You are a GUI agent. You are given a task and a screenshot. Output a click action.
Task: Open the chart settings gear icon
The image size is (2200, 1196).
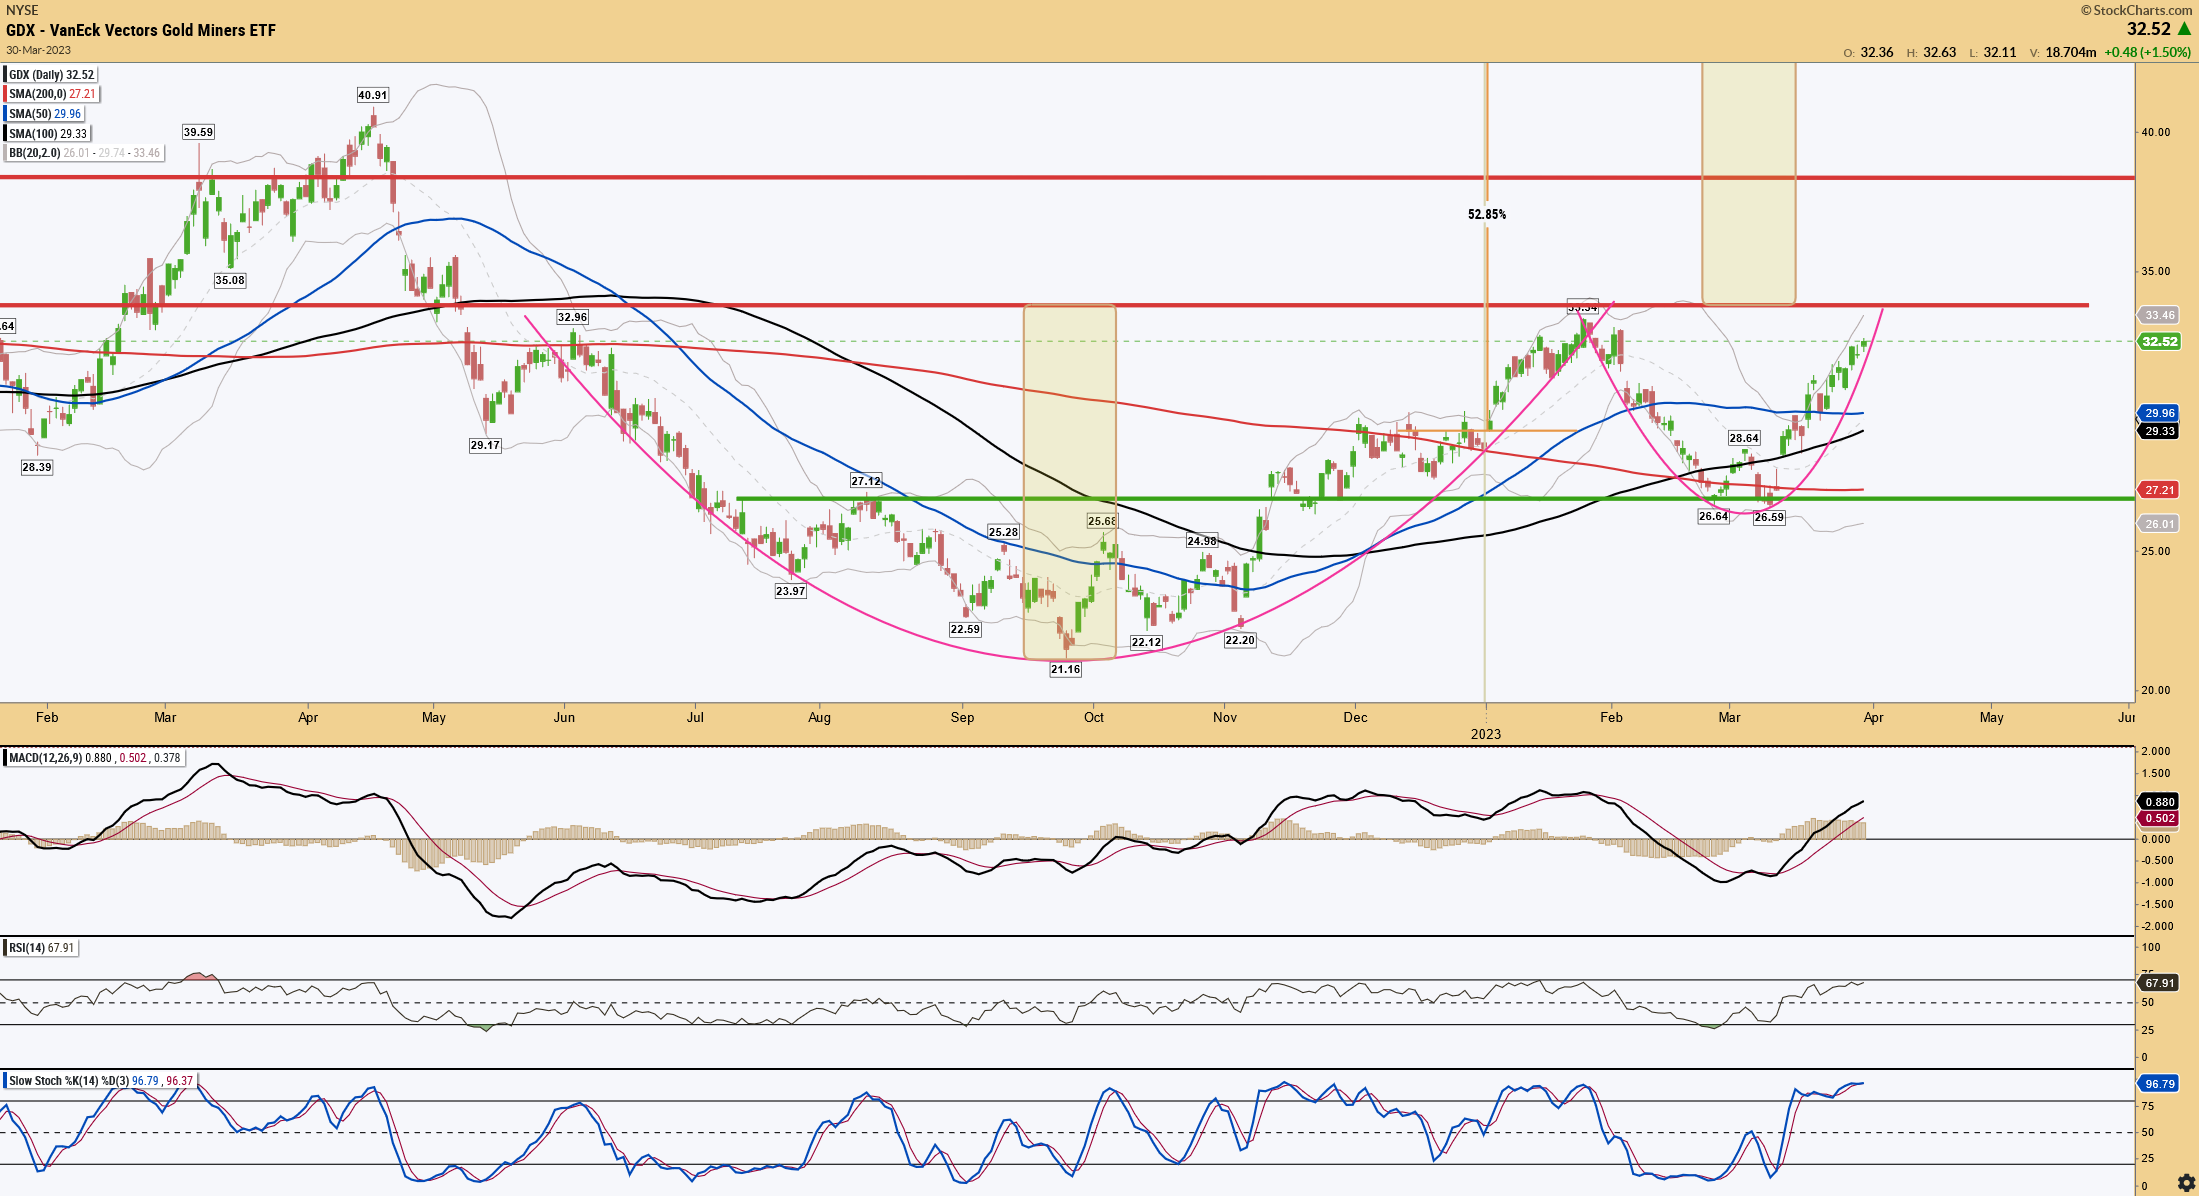(x=2186, y=1183)
